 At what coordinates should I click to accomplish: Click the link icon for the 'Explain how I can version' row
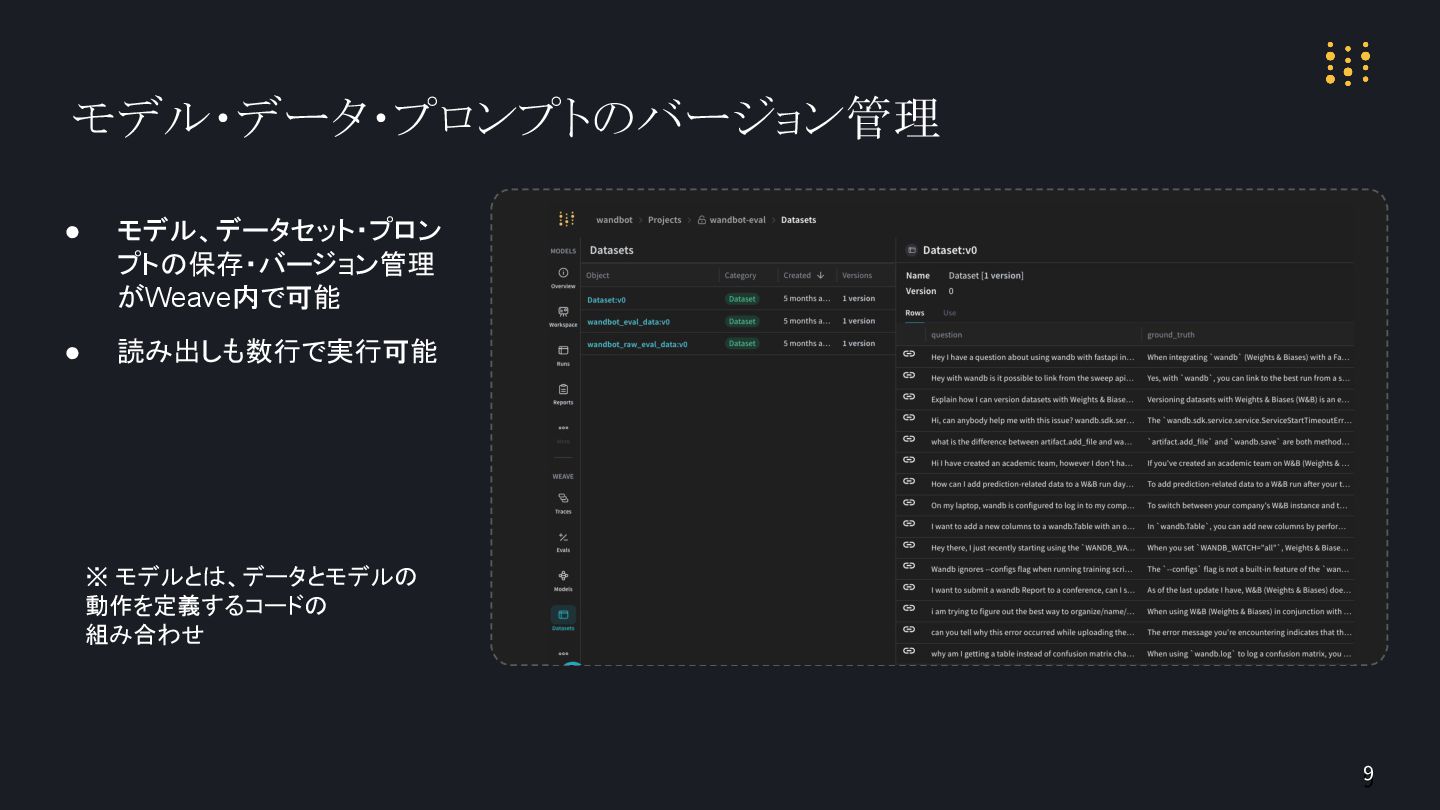click(909, 396)
